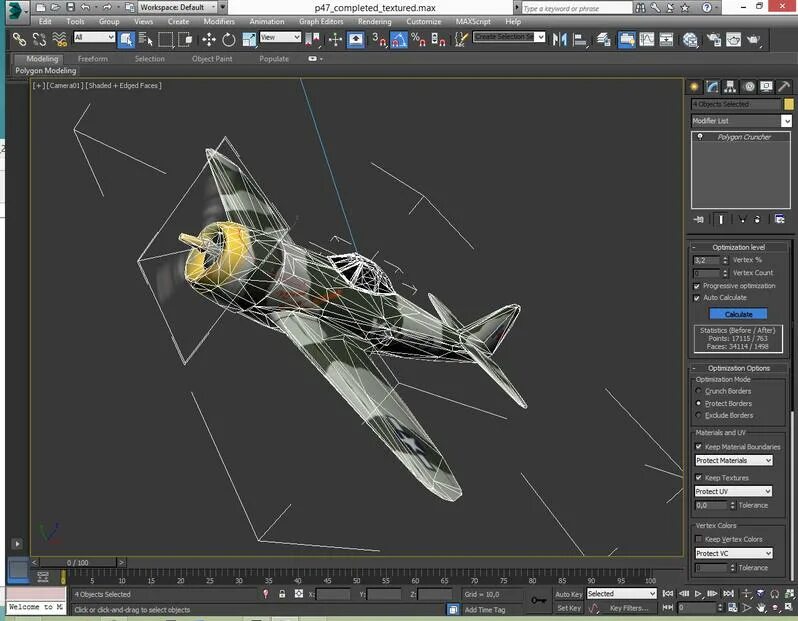The width and height of the screenshot is (798, 621).
Task: Uncheck Keep Material Boundaries
Action: (698, 447)
